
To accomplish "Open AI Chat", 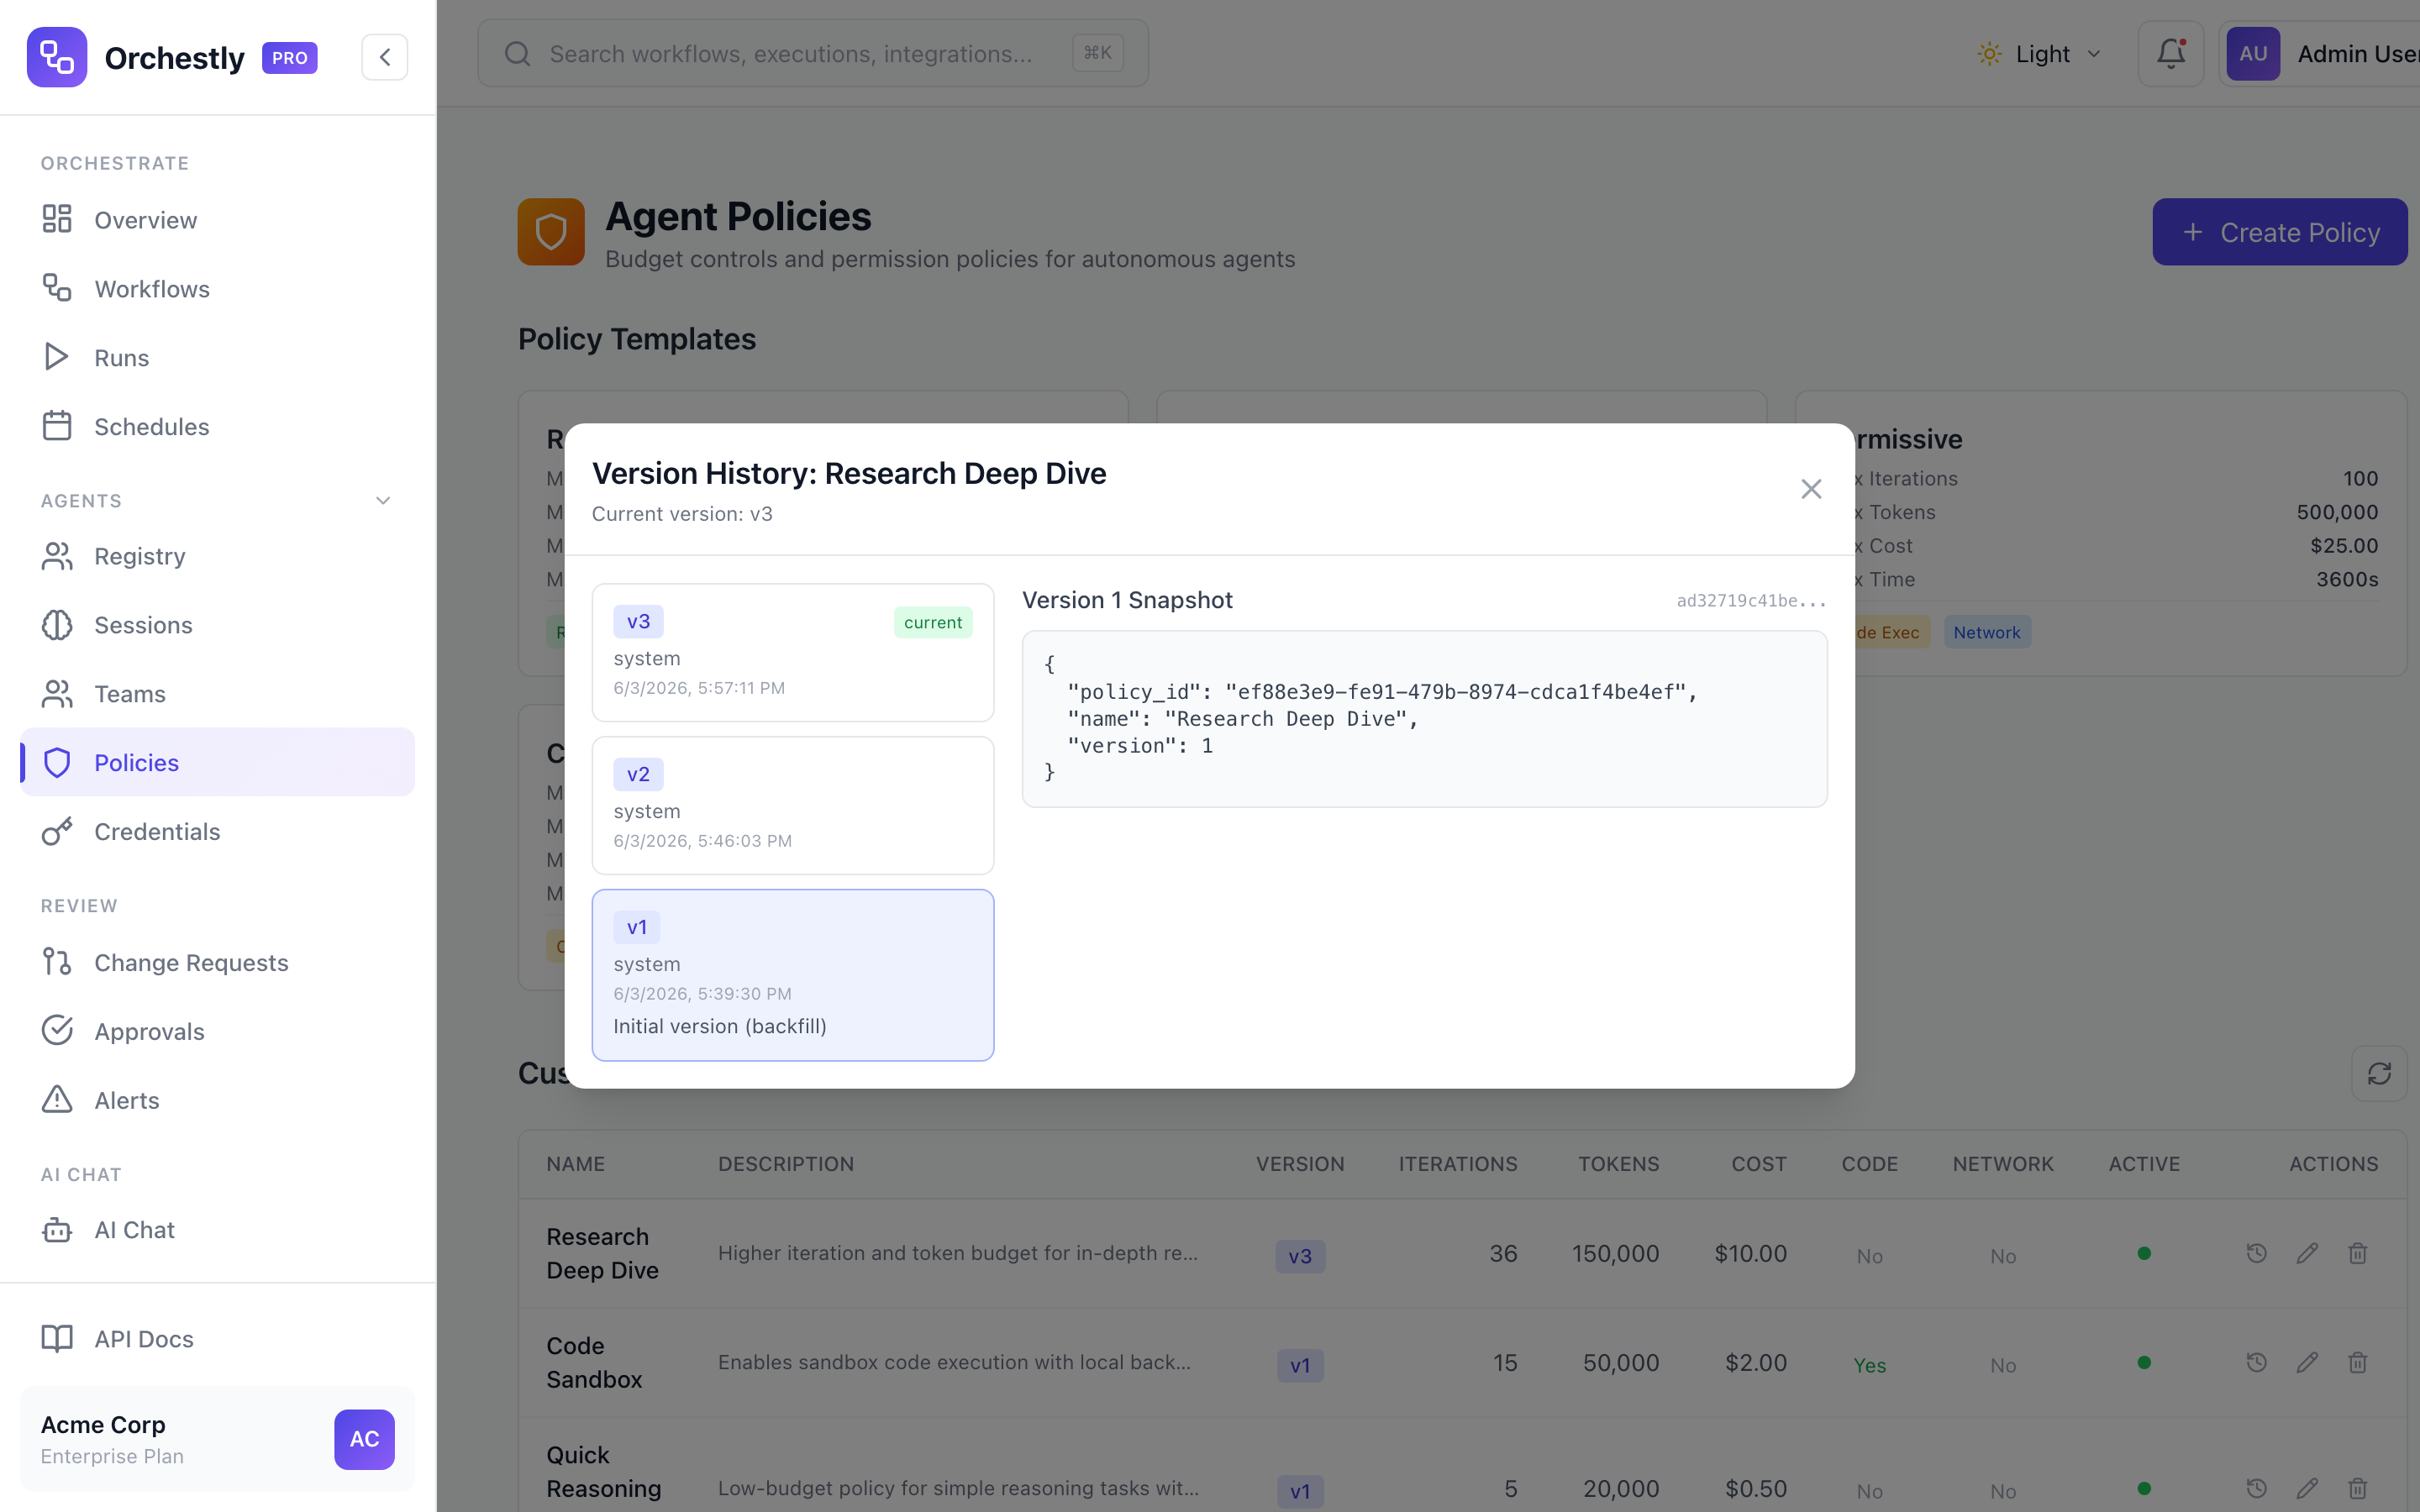I will [217, 1229].
